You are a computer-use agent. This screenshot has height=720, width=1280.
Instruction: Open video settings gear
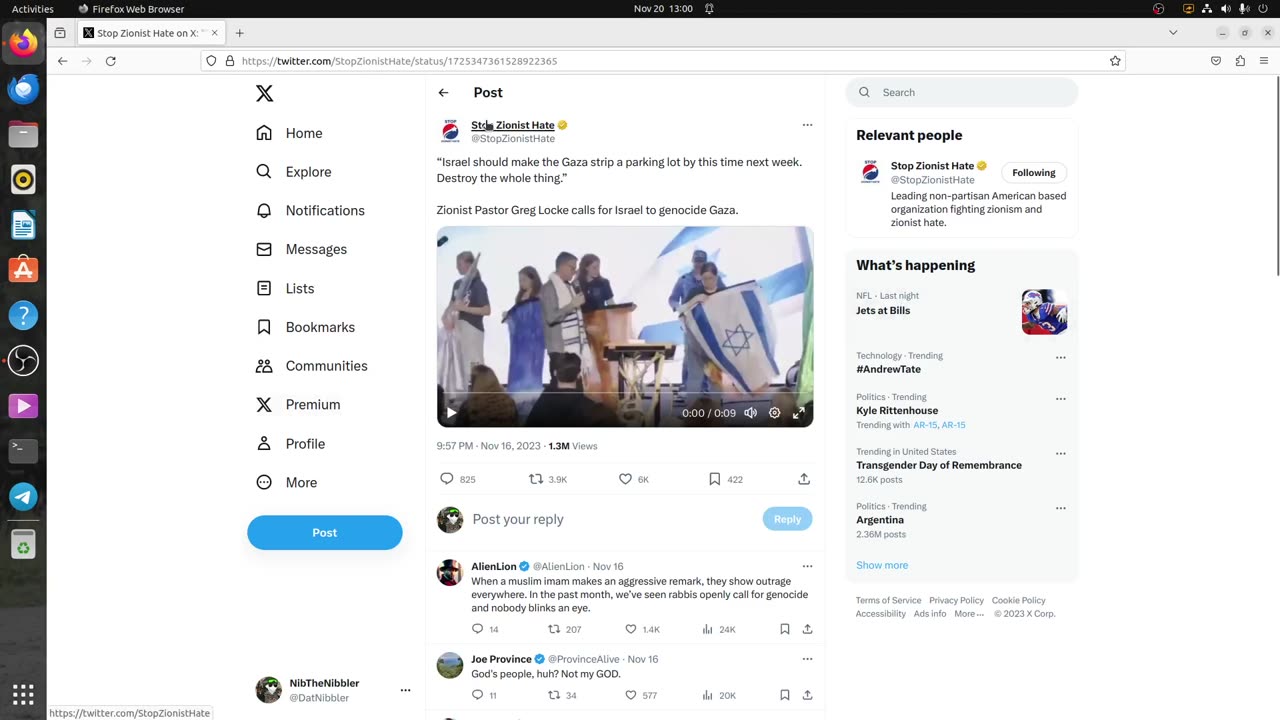pos(774,412)
